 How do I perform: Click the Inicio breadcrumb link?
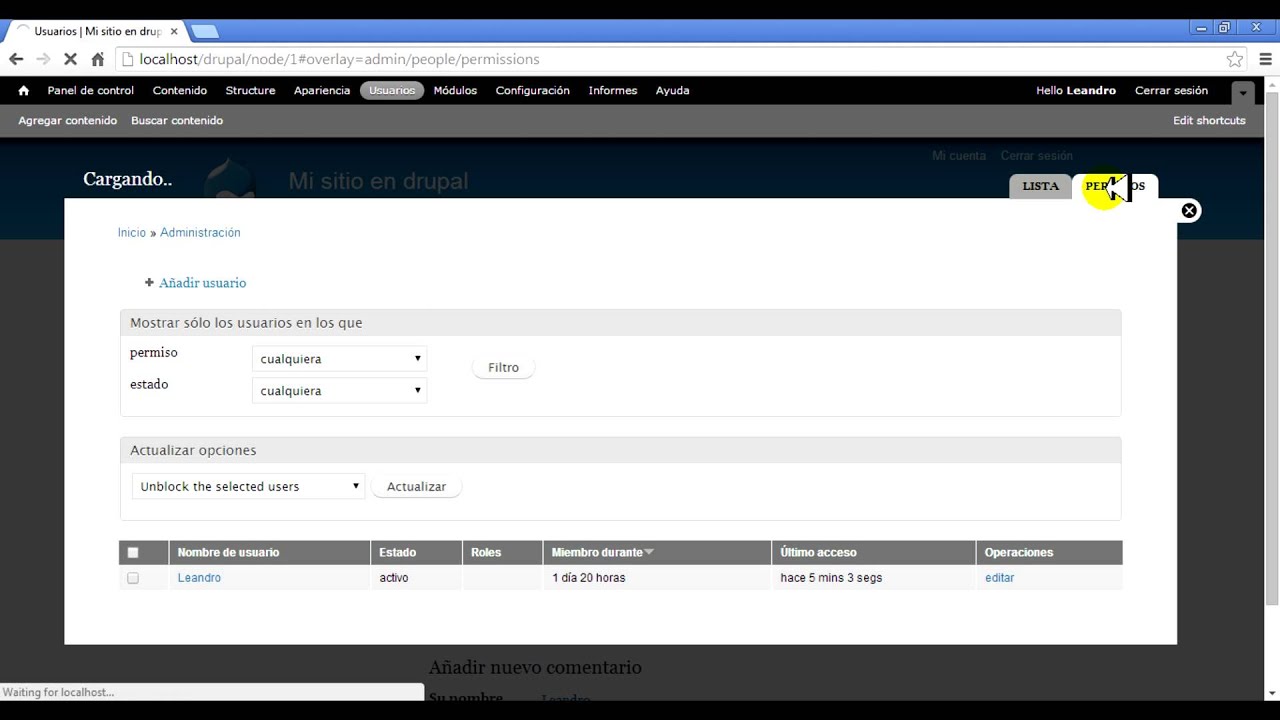[x=132, y=232]
